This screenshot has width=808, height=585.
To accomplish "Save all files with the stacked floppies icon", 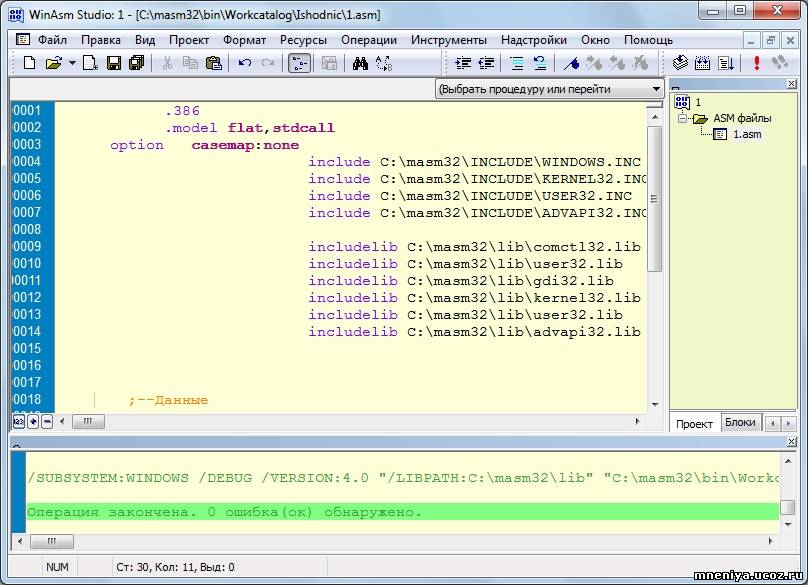I will coord(137,63).
